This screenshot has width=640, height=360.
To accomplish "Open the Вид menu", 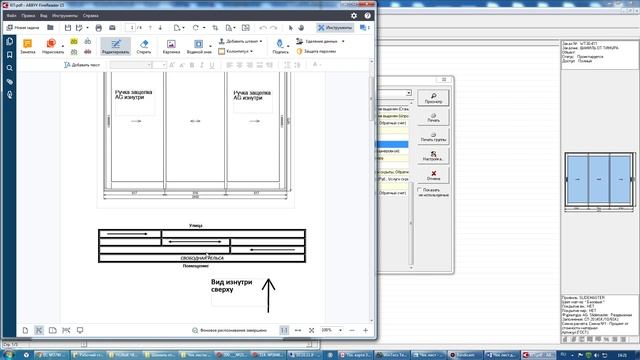I will (43, 16).
